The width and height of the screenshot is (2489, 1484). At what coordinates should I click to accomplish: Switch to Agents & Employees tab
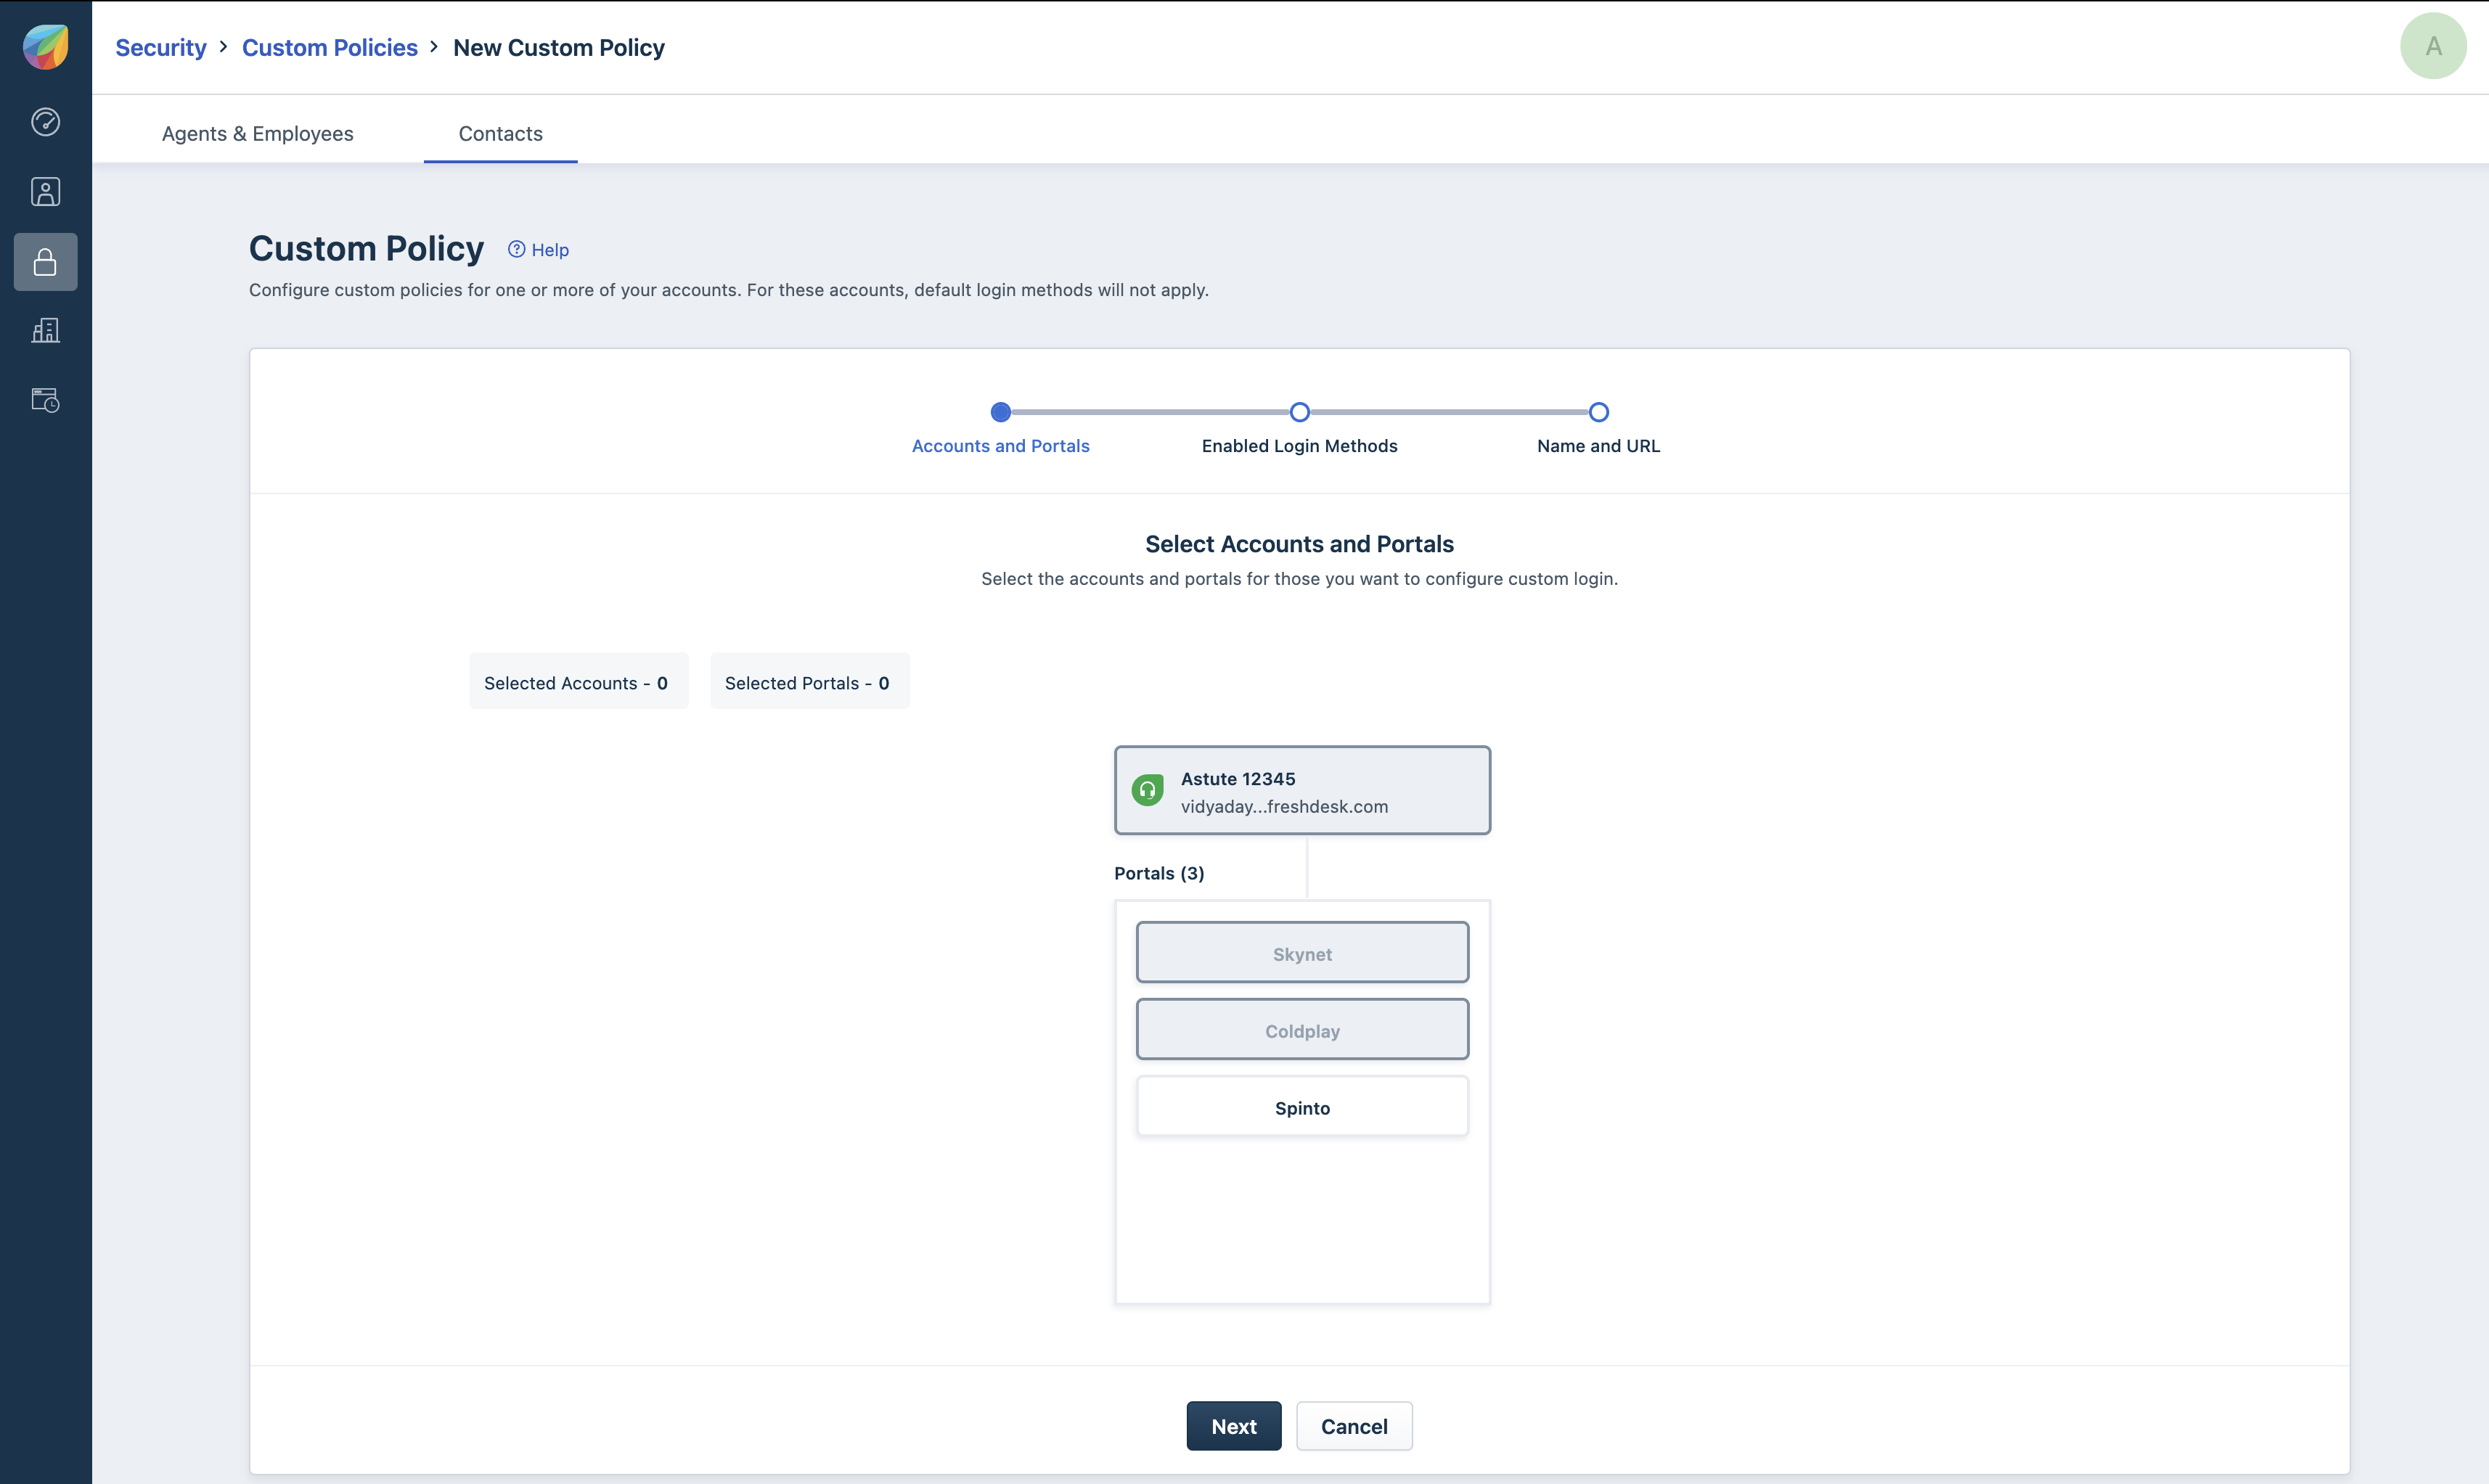coord(257,134)
